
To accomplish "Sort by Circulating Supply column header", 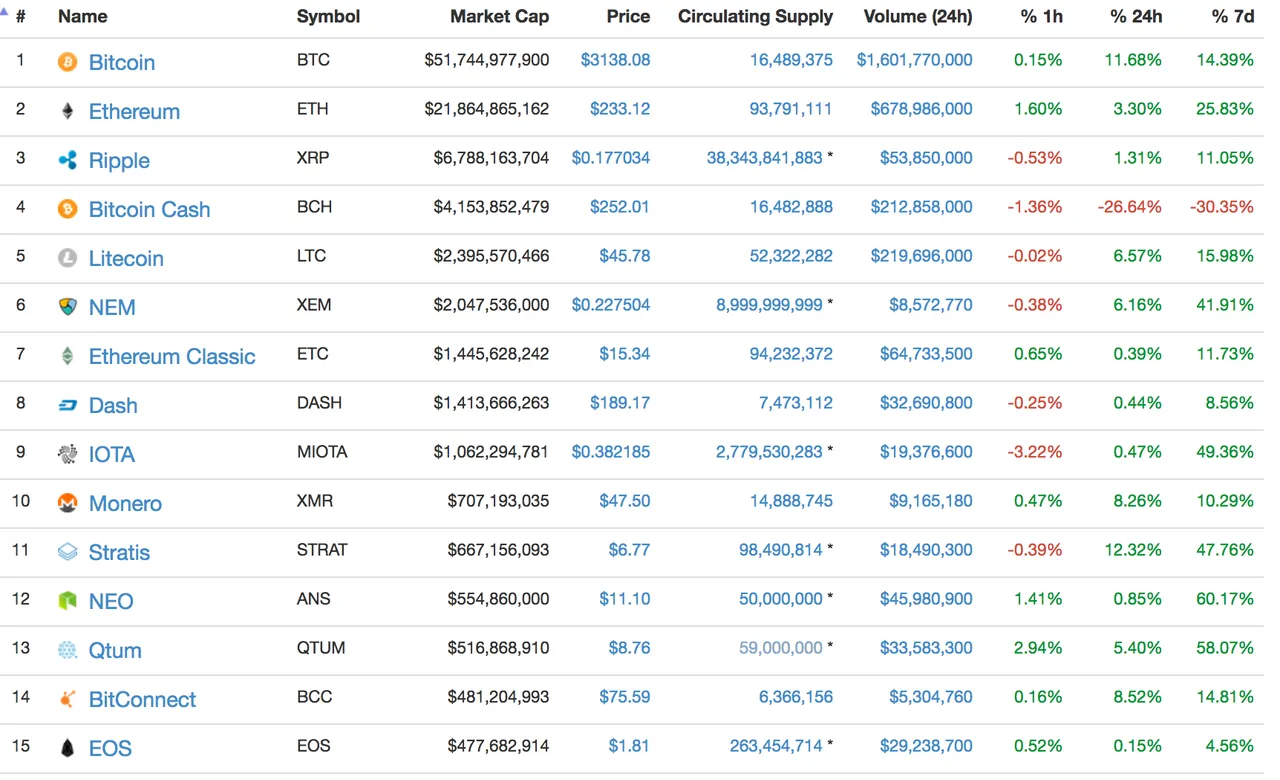I will [x=755, y=17].
